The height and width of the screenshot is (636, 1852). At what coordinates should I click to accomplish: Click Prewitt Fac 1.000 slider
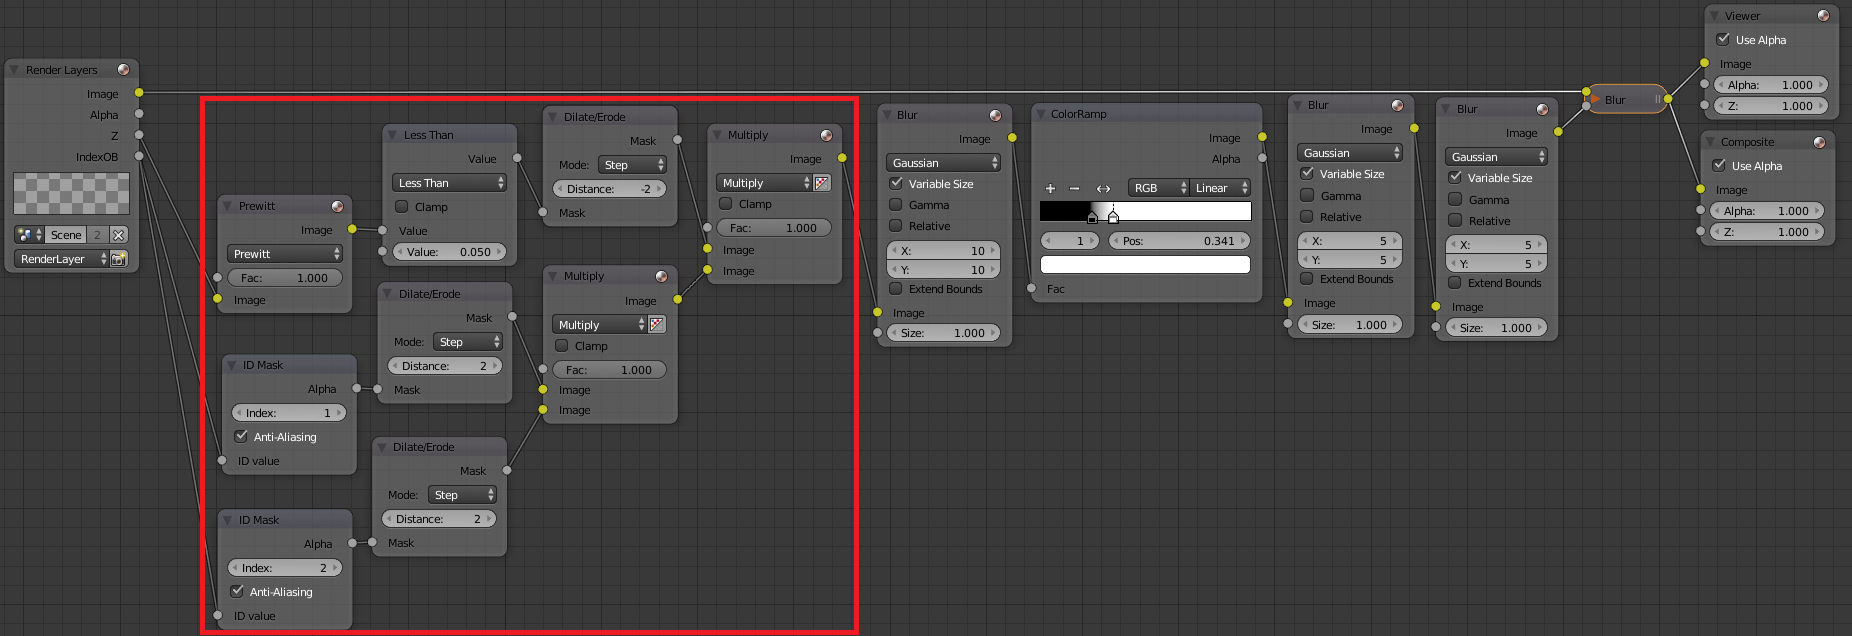[285, 278]
